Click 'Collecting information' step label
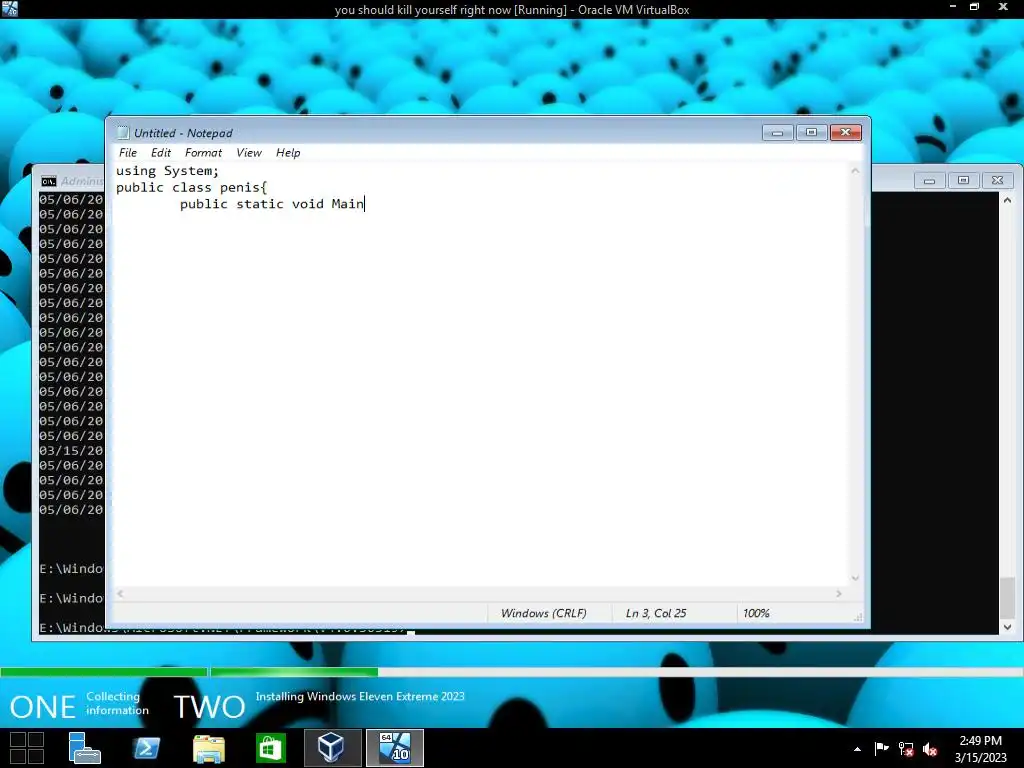1024x768 pixels. (117, 703)
